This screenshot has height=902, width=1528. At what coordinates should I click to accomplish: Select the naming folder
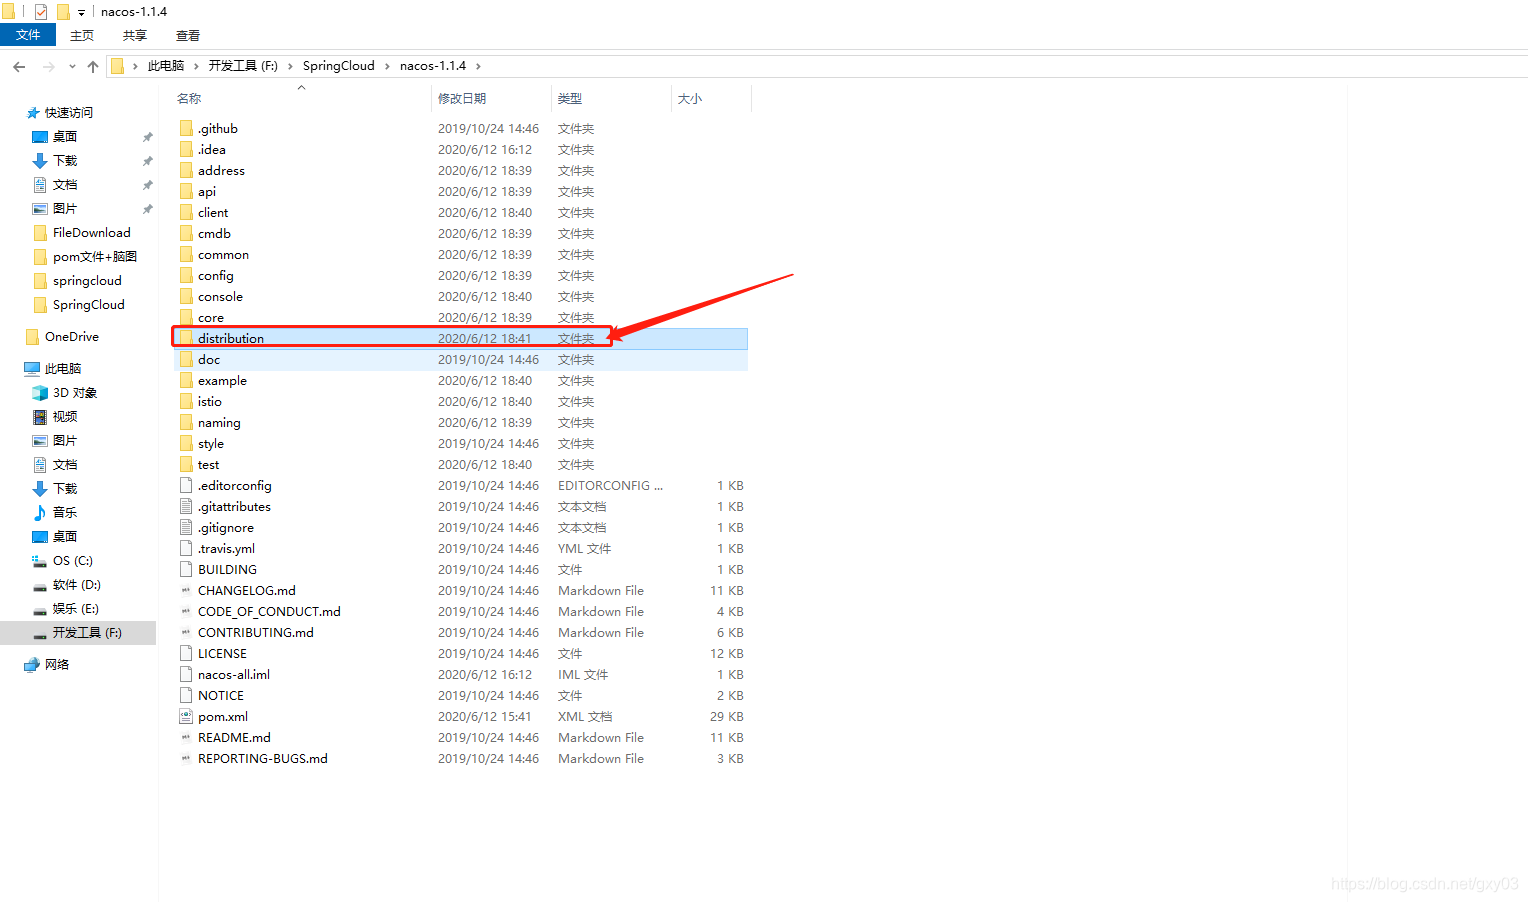(x=219, y=423)
